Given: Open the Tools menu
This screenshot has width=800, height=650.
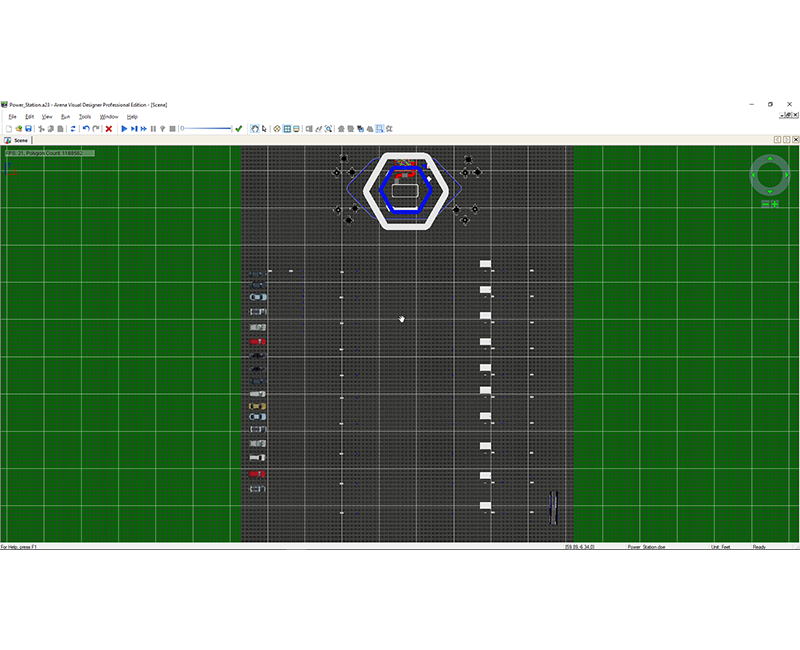Looking at the screenshot, I should [x=85, y=117].
